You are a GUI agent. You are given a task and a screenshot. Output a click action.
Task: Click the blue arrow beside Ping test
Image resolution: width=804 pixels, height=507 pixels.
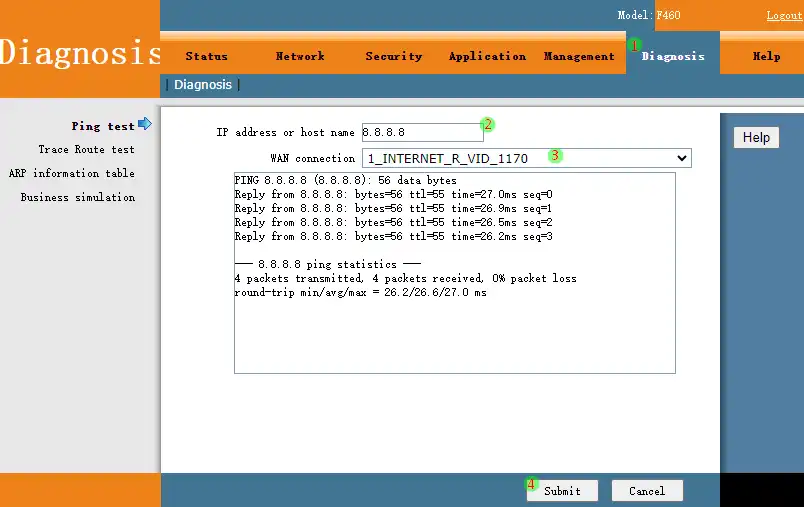(145, 124)
